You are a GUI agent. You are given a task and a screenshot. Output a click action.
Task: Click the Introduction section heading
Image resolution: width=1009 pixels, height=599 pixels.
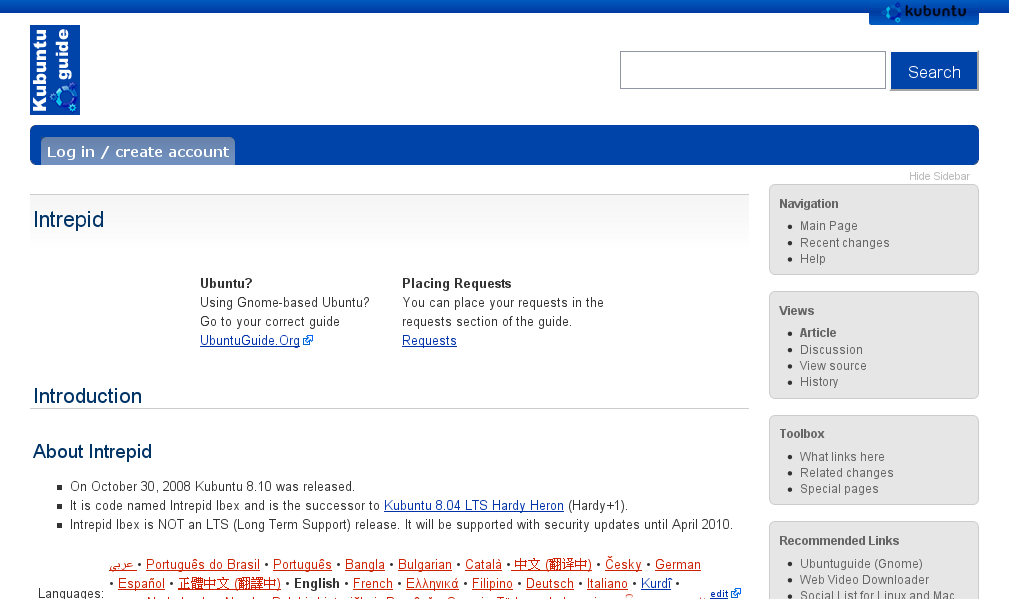(x=88, y=396)
